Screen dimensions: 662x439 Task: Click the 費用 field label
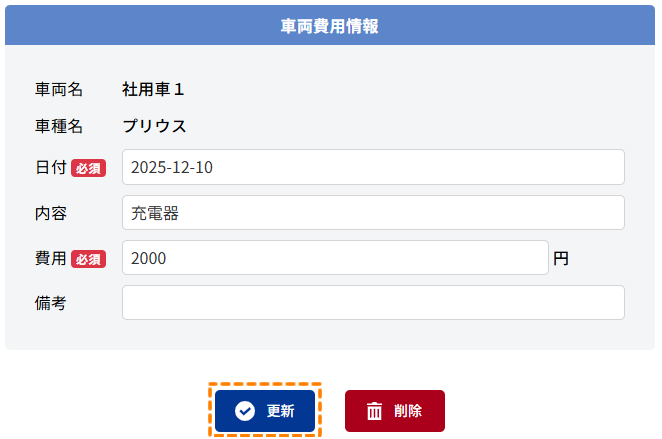point(51,258)
